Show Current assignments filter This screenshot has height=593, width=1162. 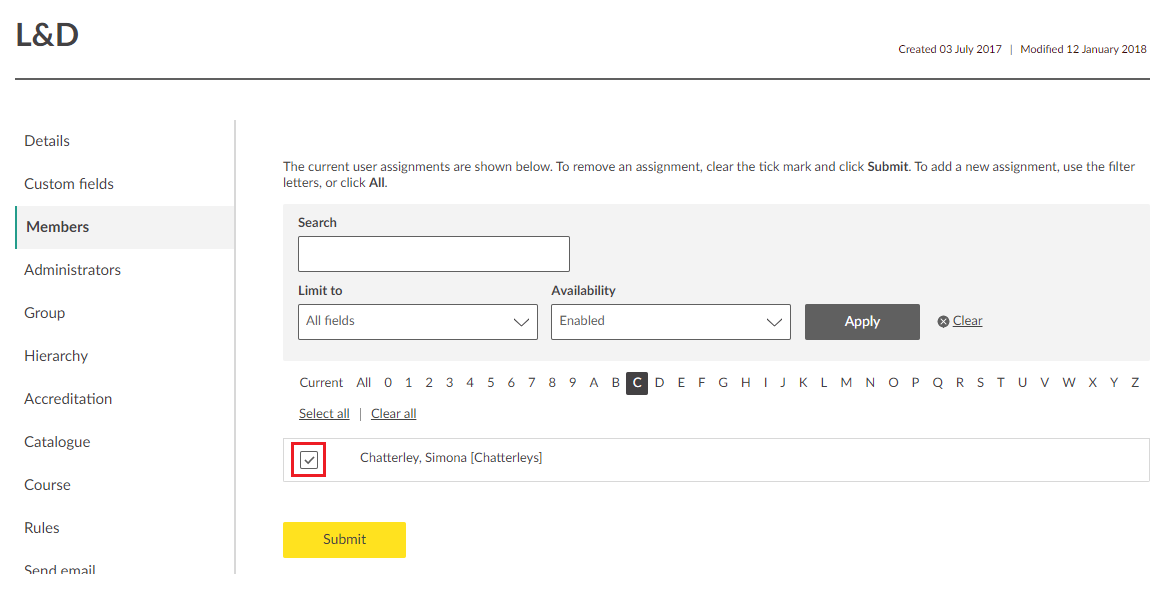tap(321, 383)
